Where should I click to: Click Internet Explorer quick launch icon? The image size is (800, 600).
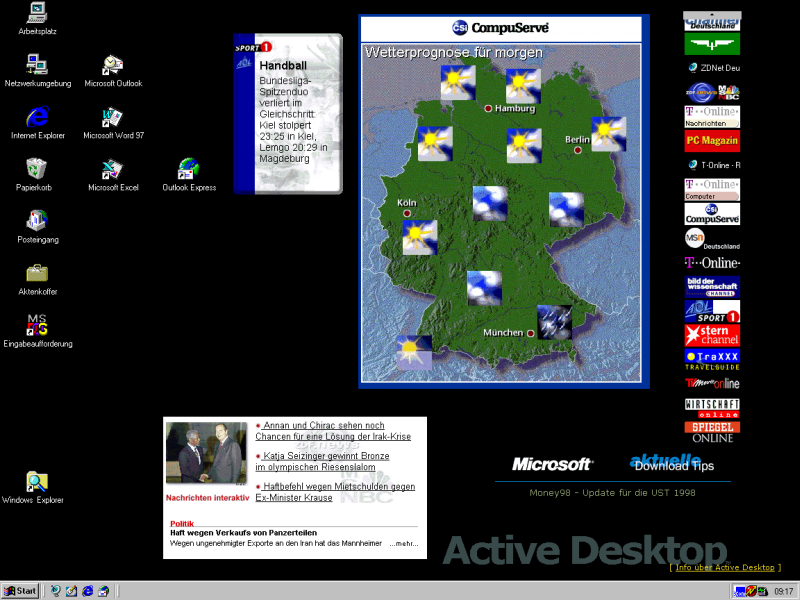pyautogui.click(x=87, y=591)
